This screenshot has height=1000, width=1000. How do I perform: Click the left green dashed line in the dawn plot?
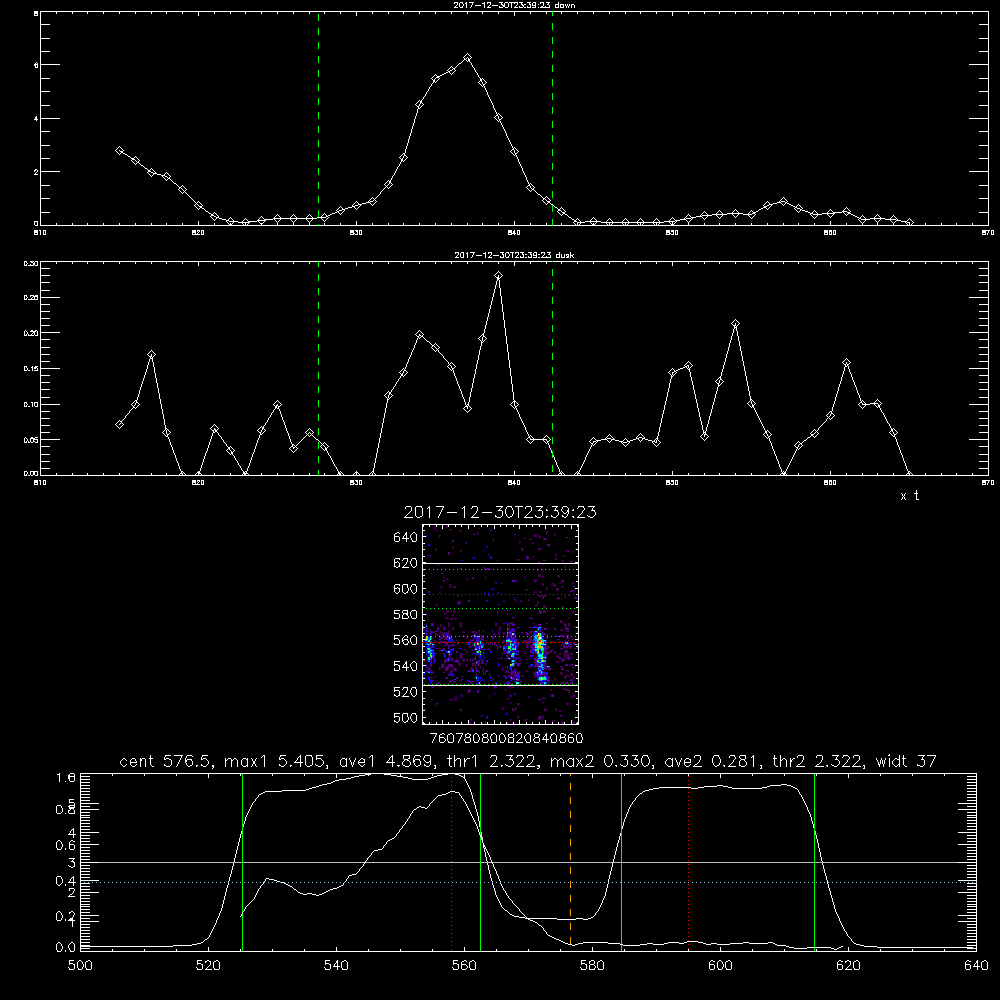(x=318, y=118)
